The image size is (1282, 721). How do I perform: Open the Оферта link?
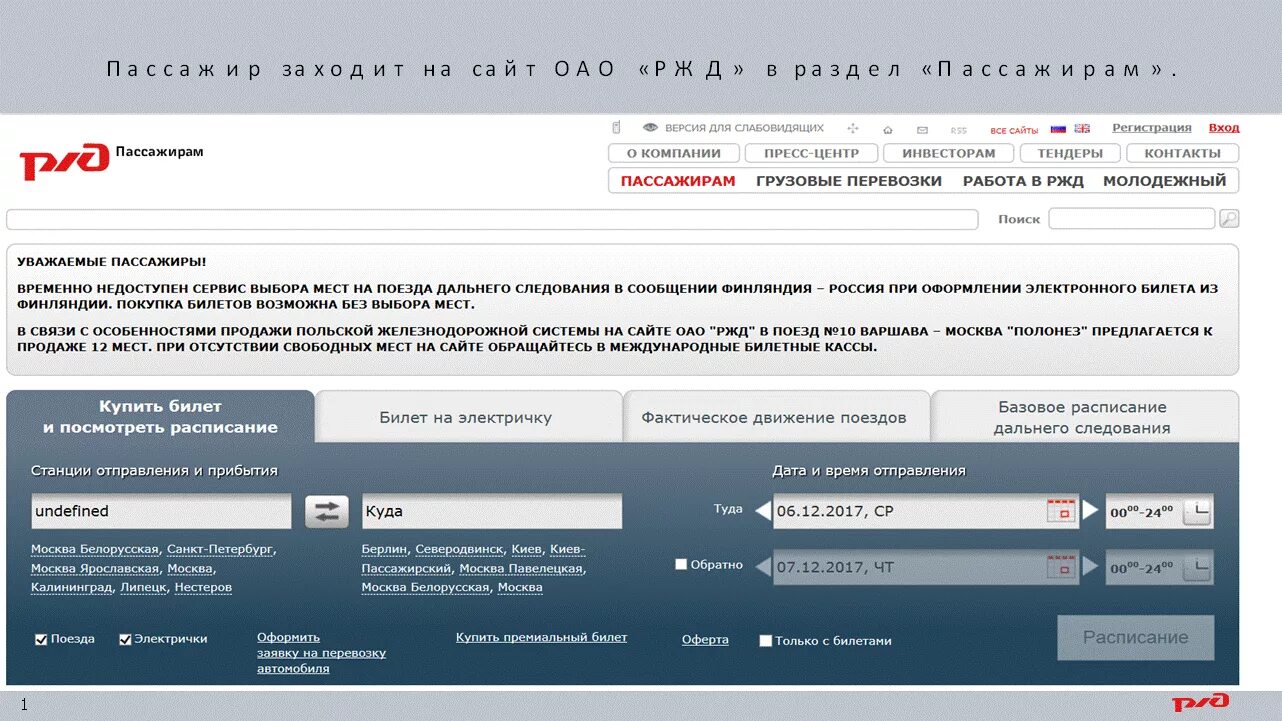(705, 640)
